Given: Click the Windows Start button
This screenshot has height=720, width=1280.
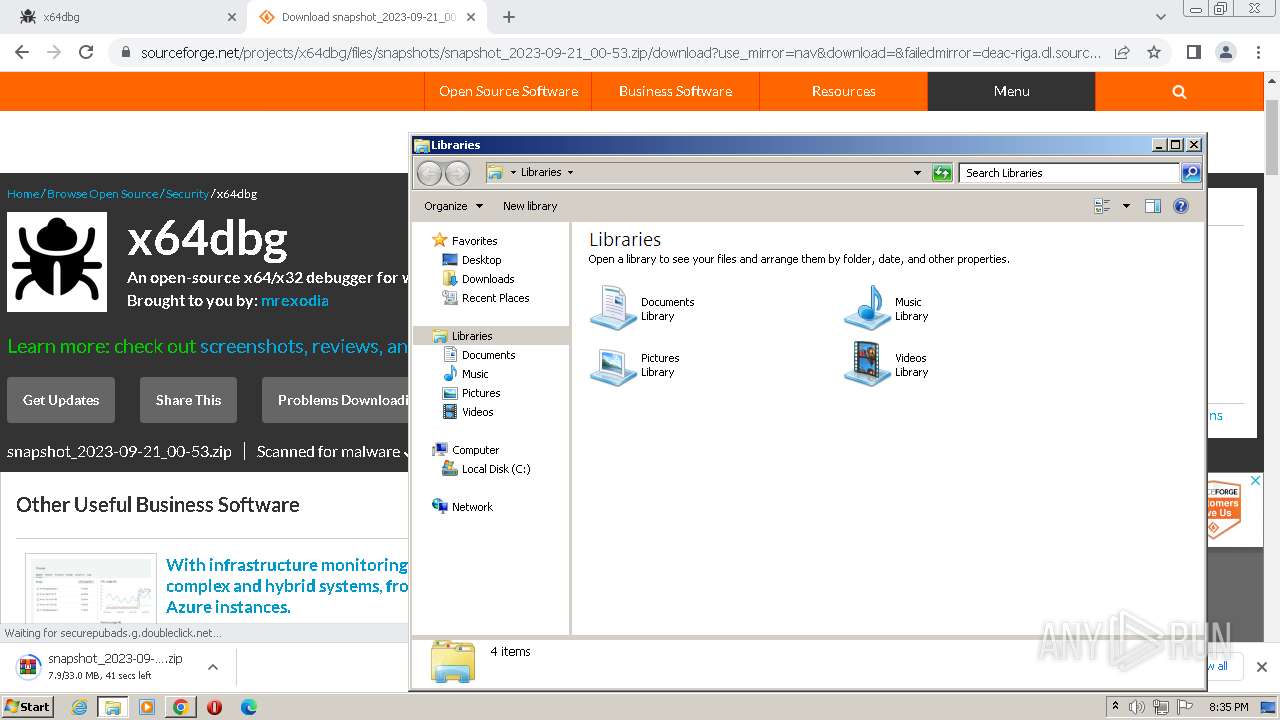Looking at the screenshot, I should [27, 707].
